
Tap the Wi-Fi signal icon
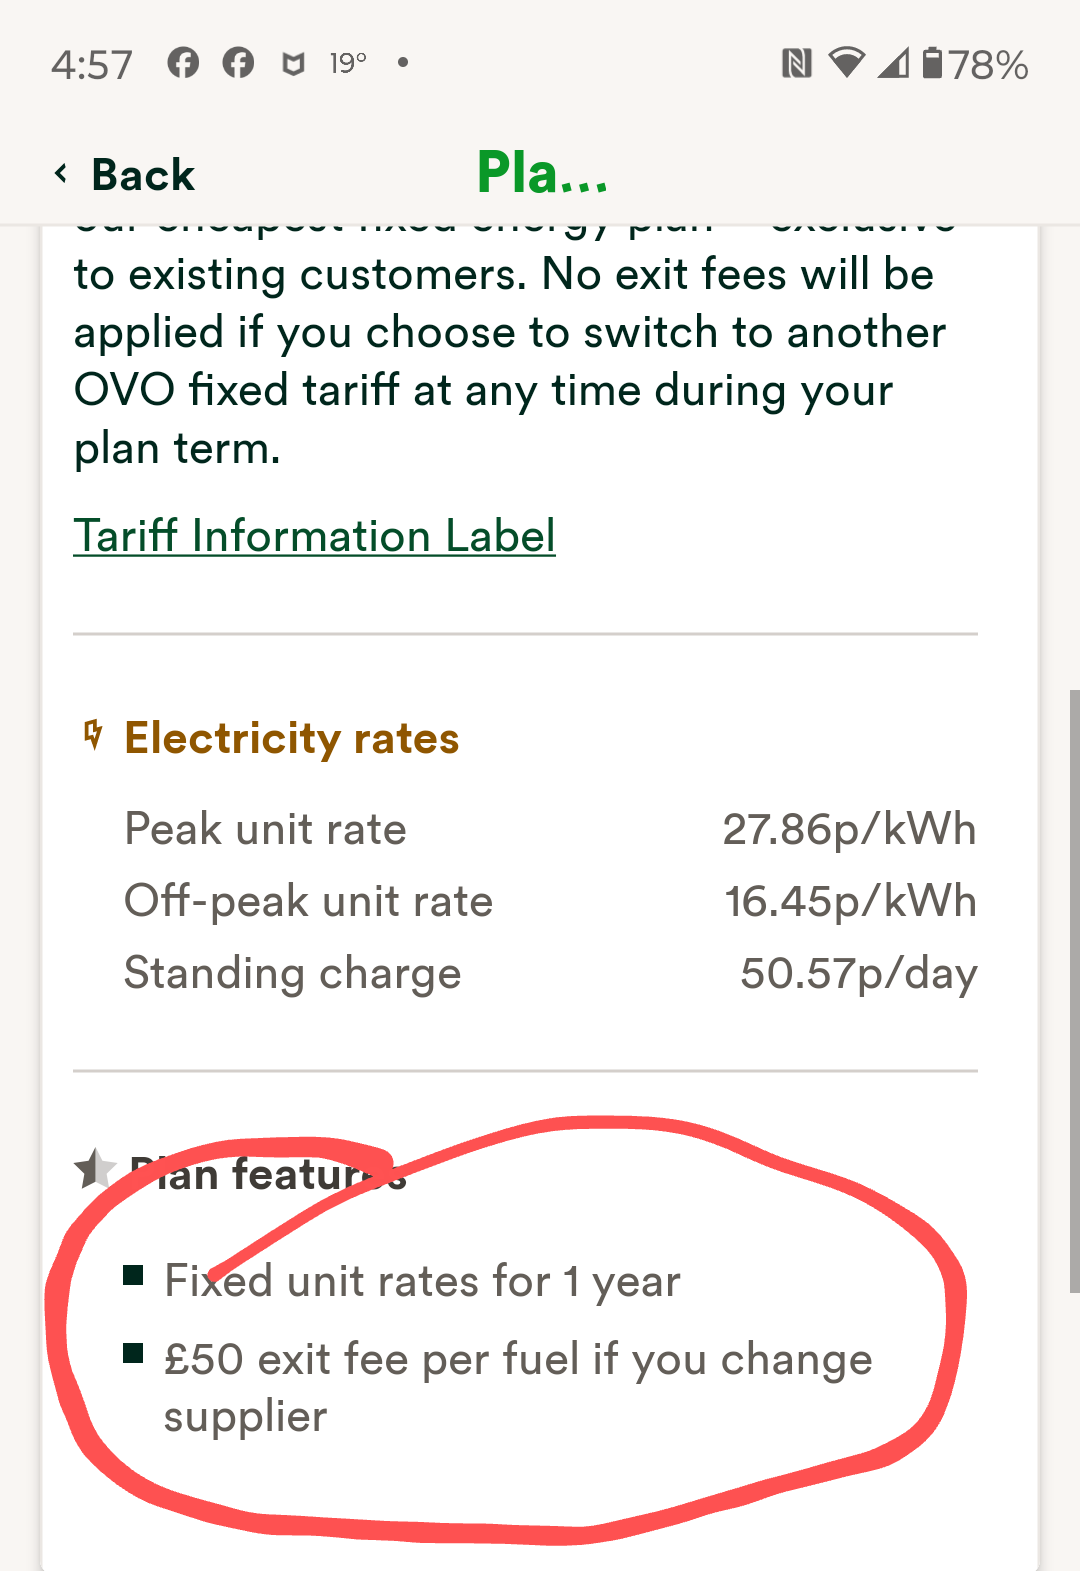pos(847,62)
